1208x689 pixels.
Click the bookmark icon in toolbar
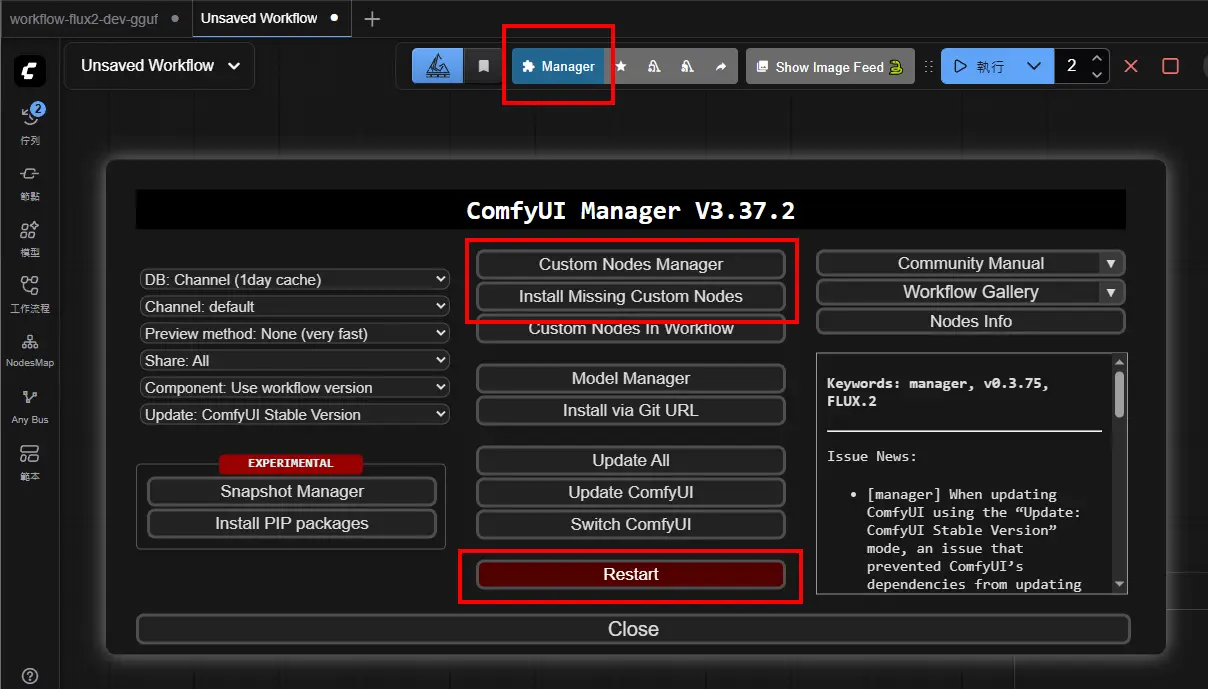(x=484, y=67)
